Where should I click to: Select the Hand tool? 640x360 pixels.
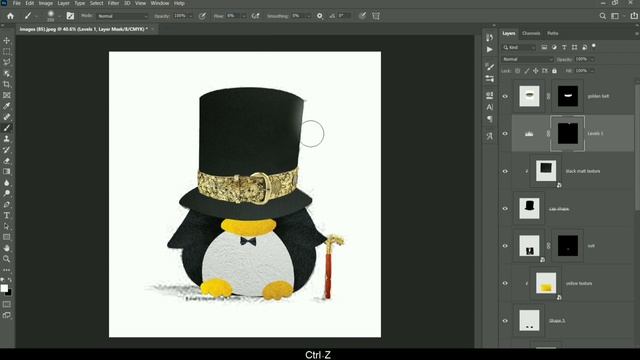click(x=7, y=248)
